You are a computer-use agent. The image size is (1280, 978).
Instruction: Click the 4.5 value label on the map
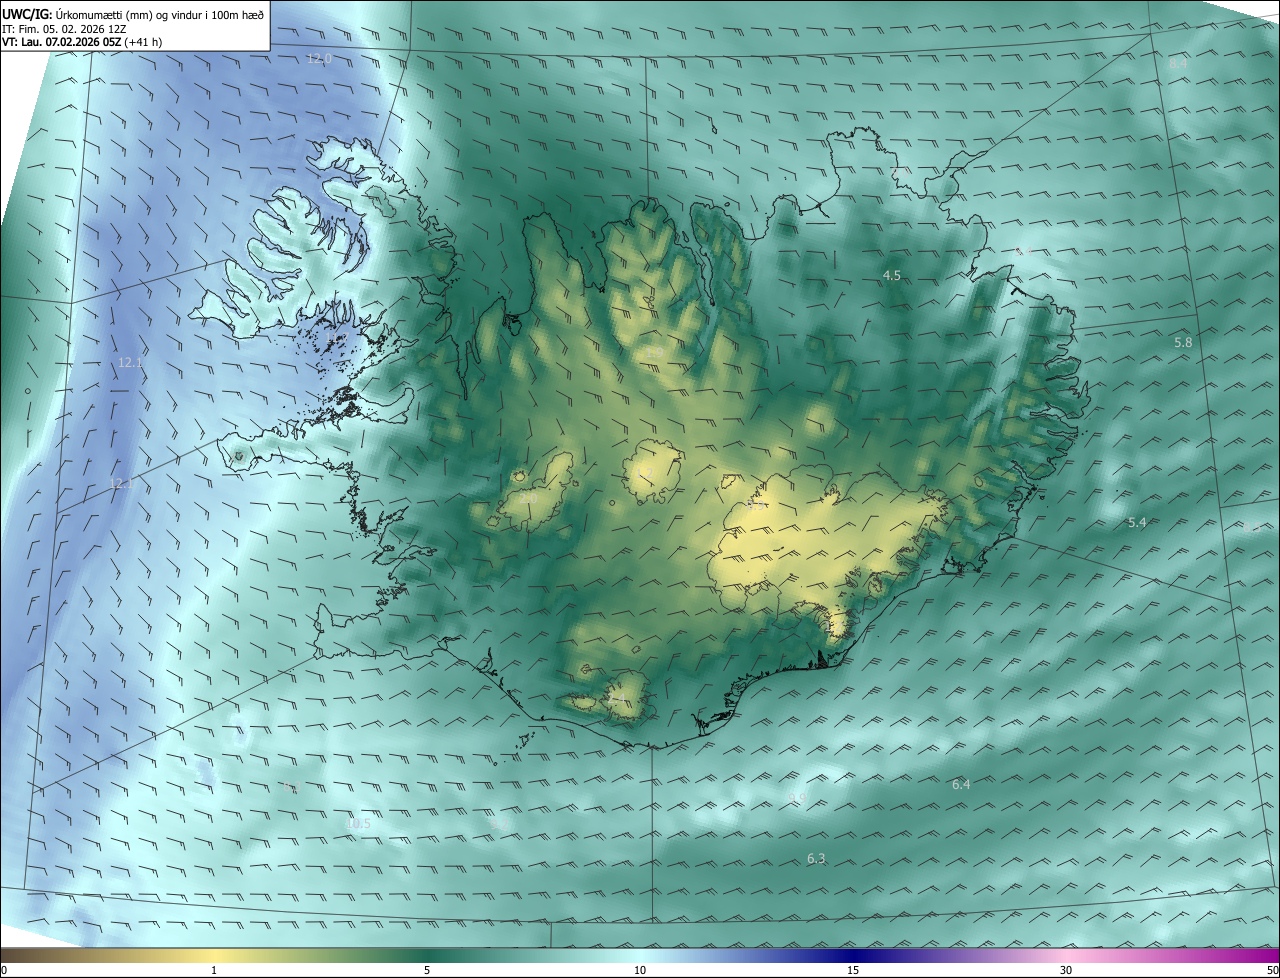point(892,275)
